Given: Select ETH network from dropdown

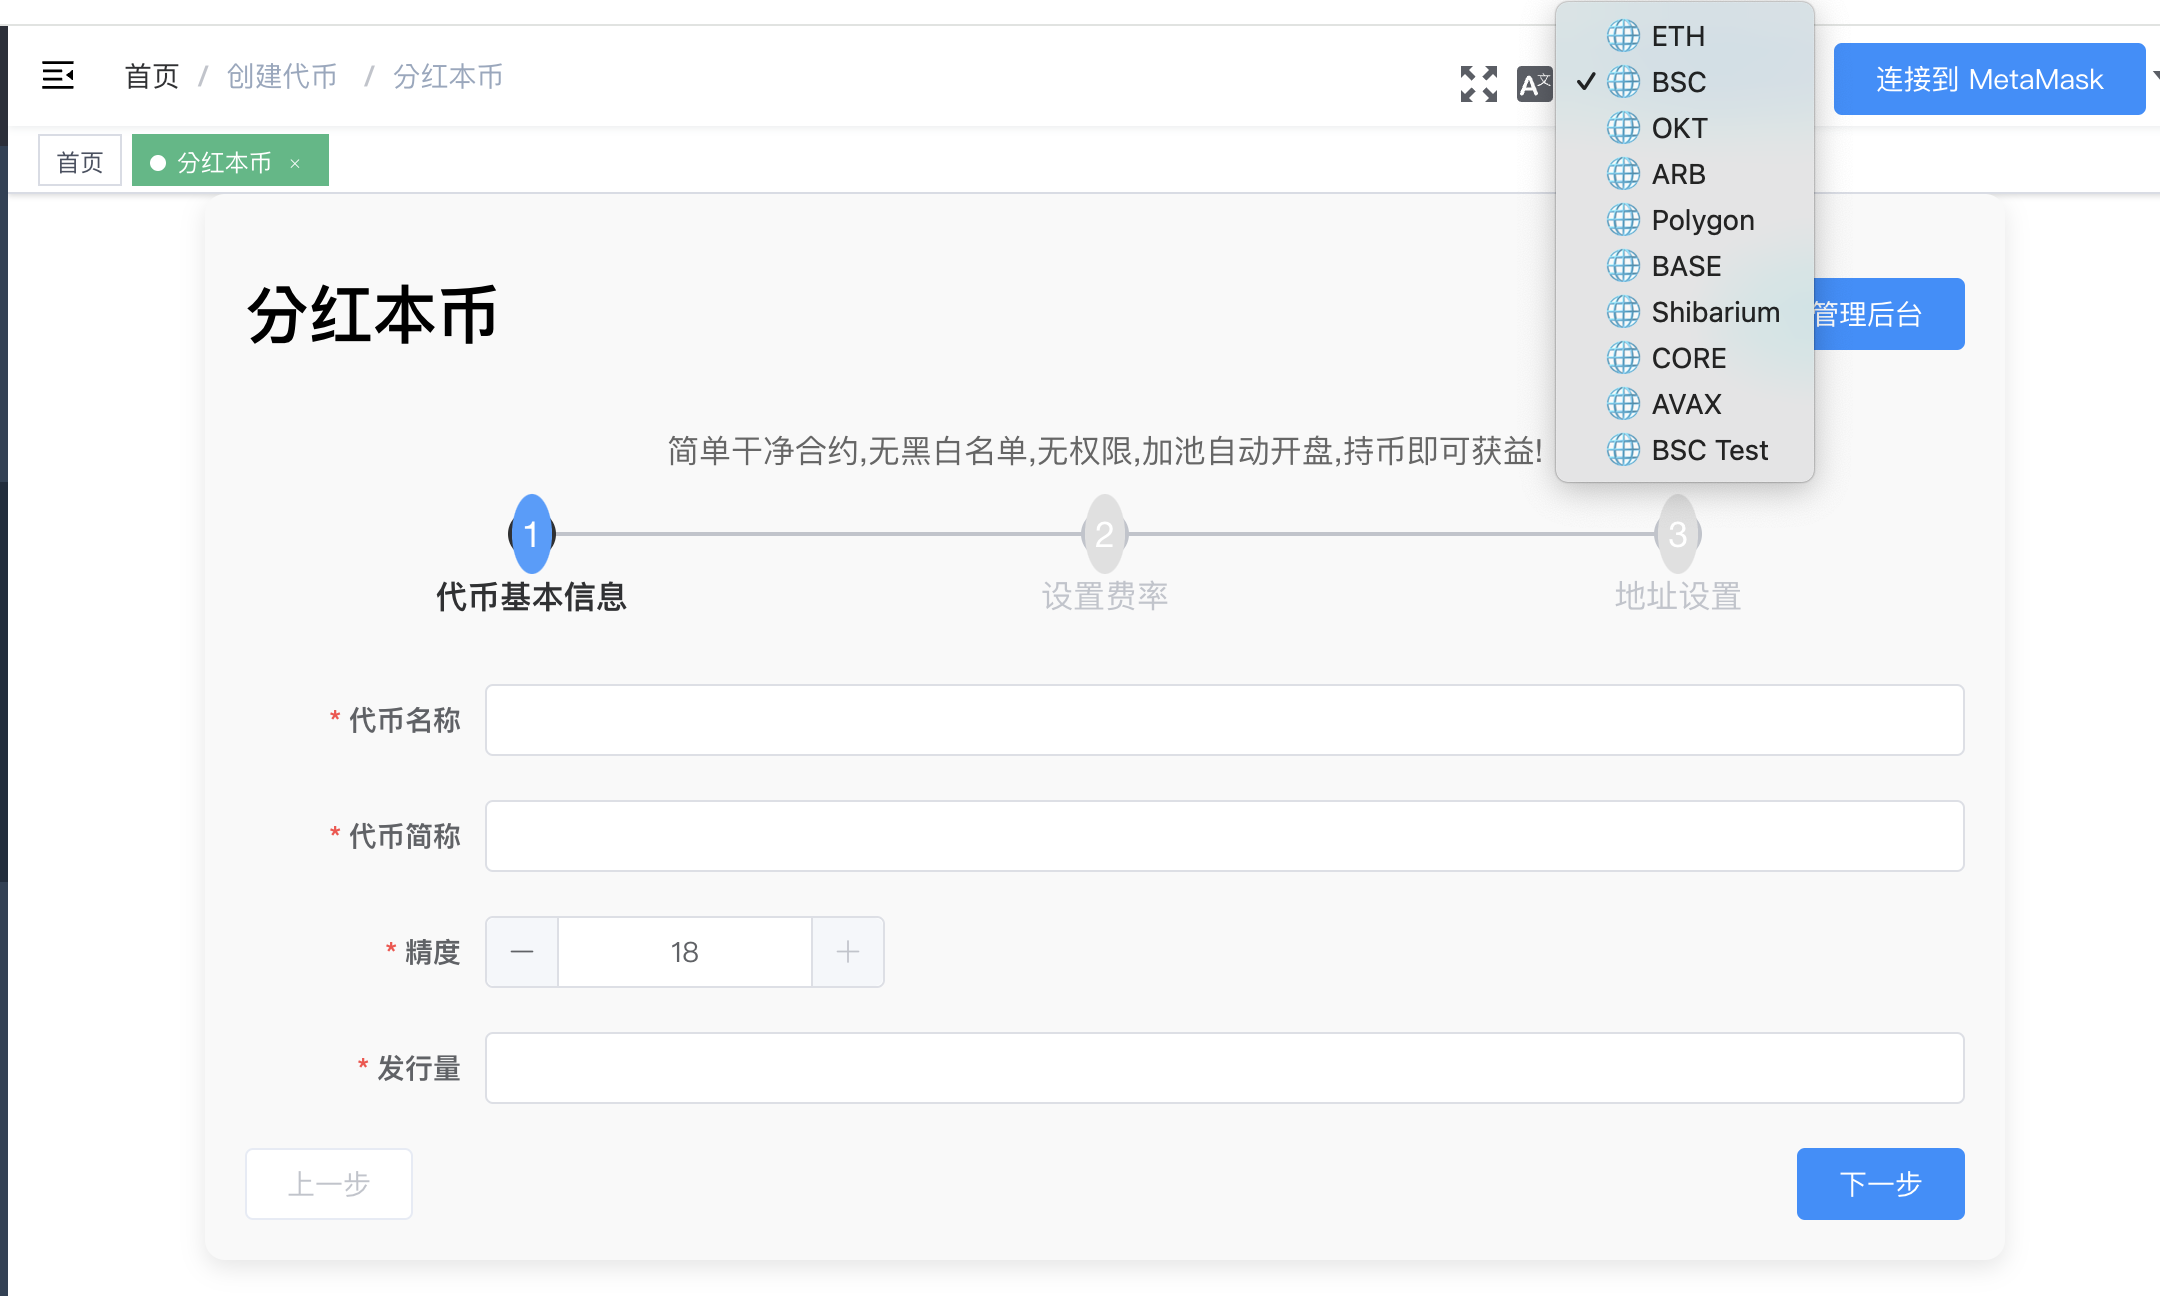Looking at the screenshot, I should [x=1678, y=36].
